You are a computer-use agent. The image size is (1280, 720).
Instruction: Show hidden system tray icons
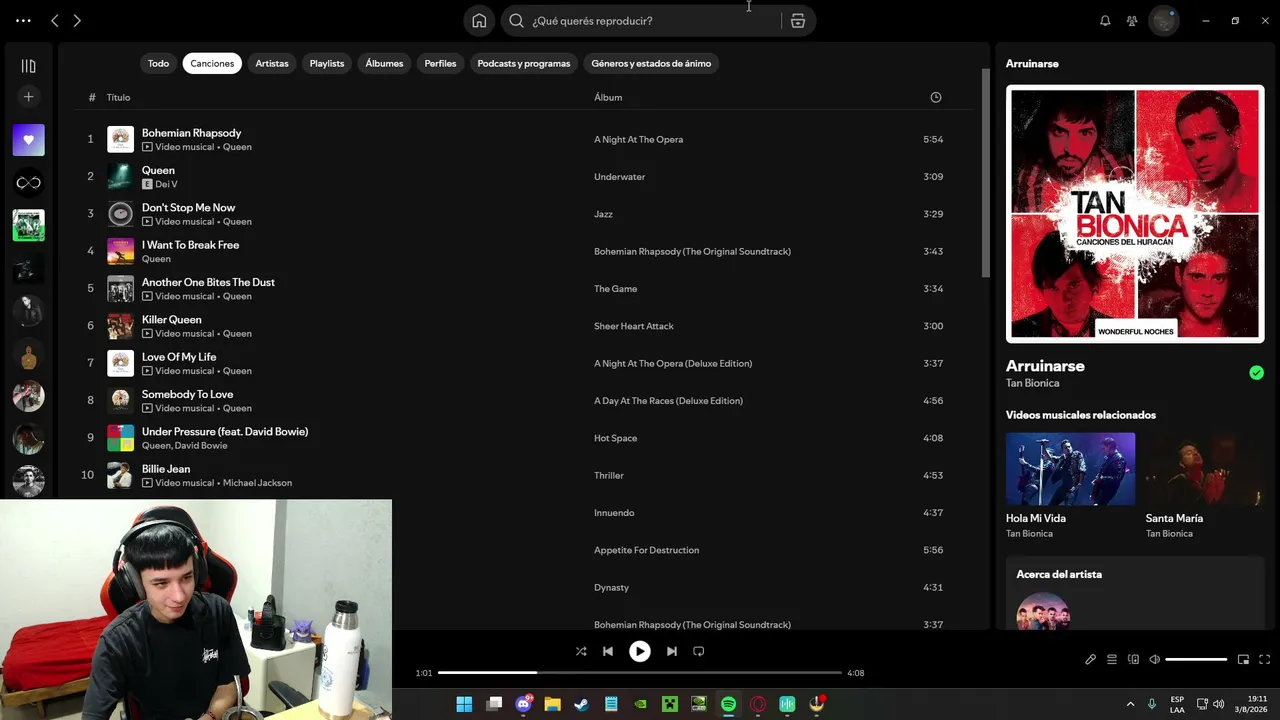tap(1131, 704)
